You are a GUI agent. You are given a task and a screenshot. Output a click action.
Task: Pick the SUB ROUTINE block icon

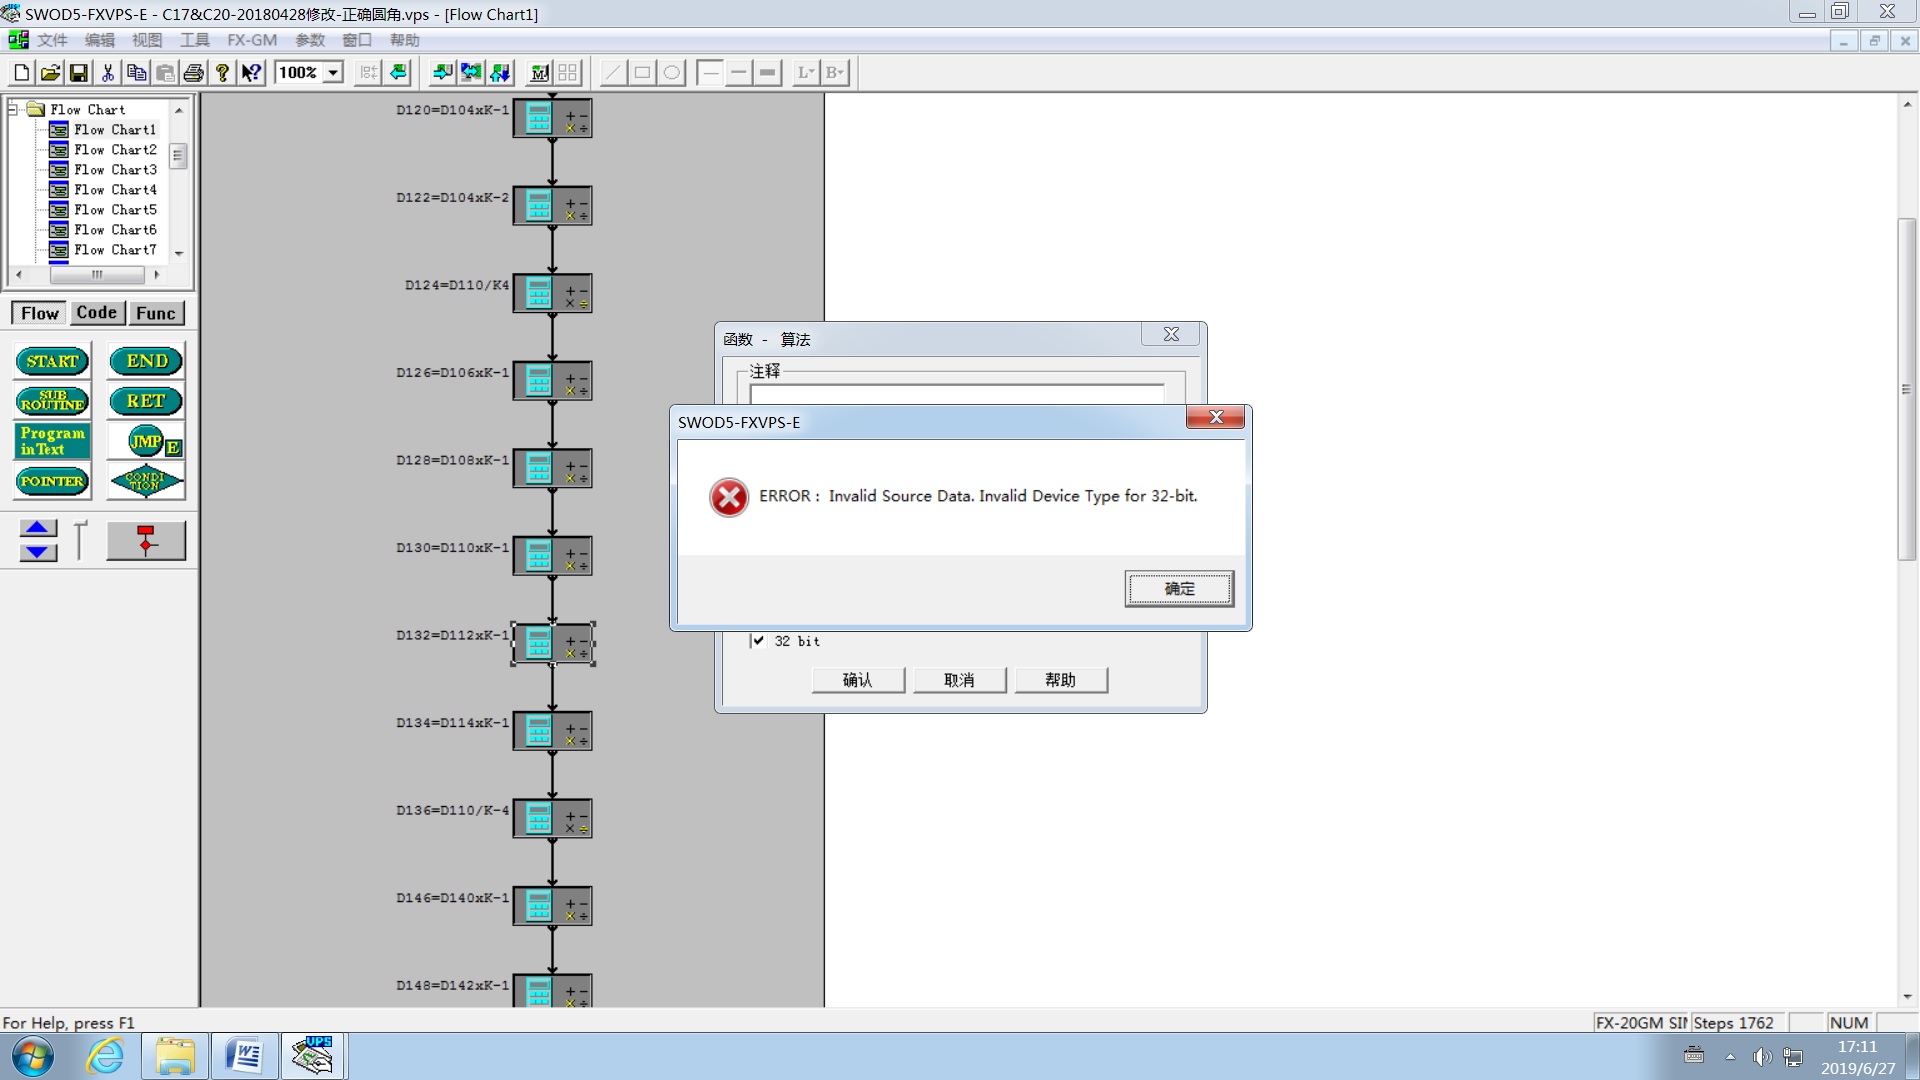pyautogui.click(x=52, y=401)
